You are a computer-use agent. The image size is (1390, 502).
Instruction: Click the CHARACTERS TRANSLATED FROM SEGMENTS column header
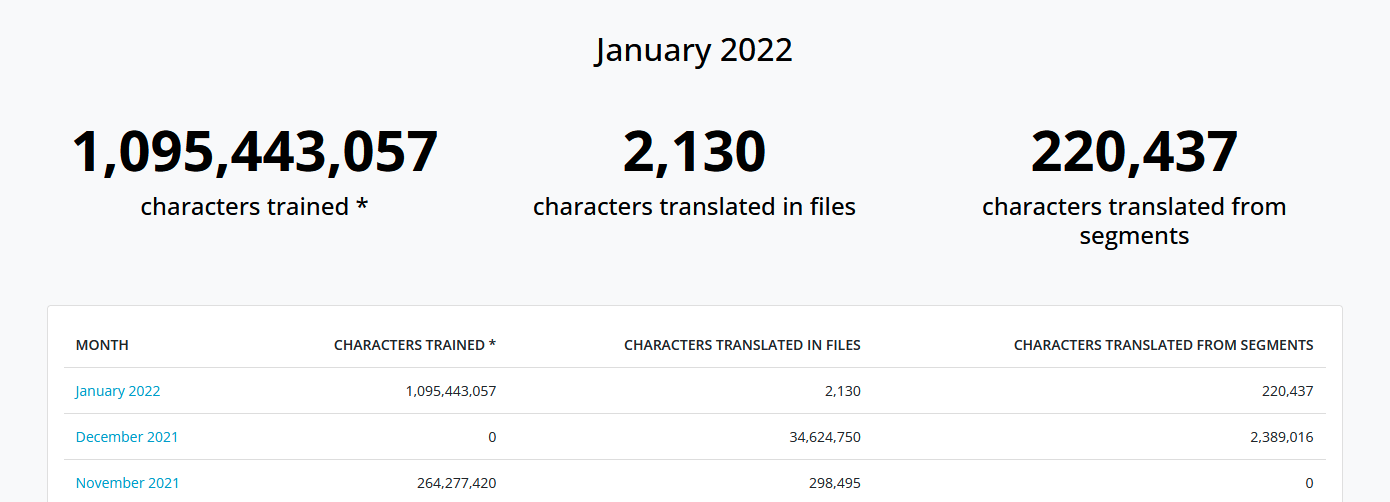pos(1163,345)
